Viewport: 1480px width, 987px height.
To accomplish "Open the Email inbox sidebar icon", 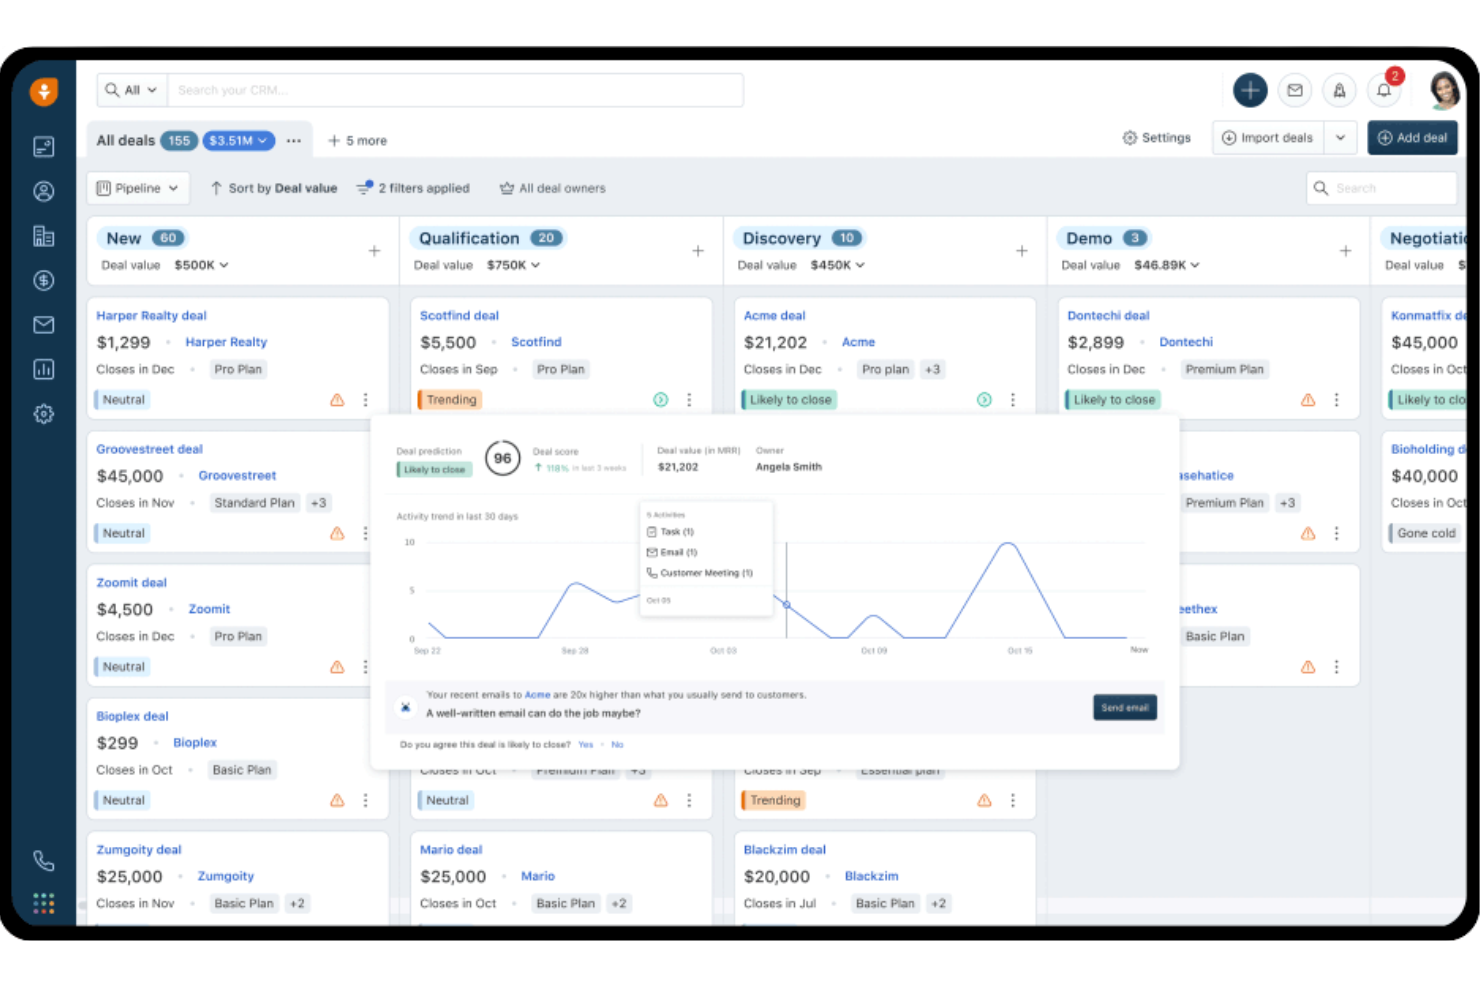I will (x=43, y=324).
